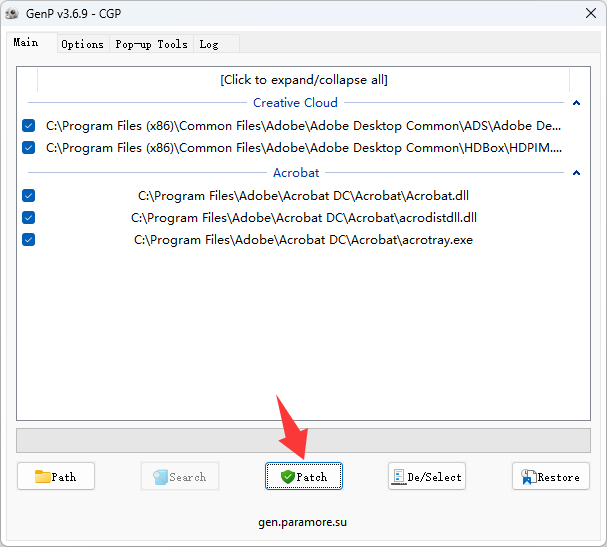
Task: Close the GenP window
Action: click(591, 13)
